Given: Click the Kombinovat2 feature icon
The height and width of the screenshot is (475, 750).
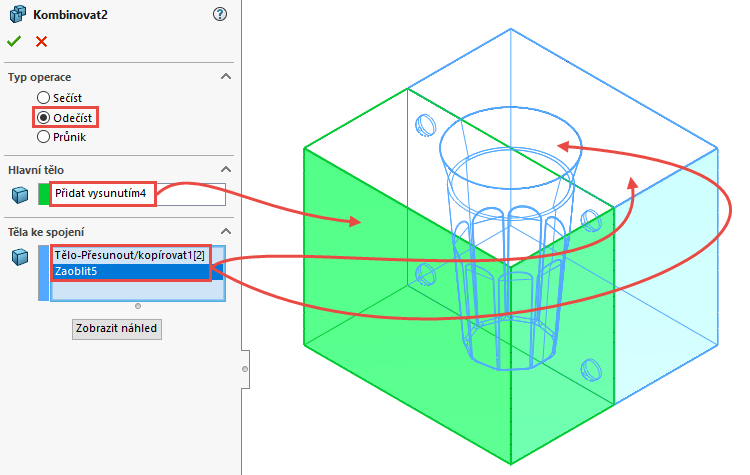Looking at the screenshot, I should 18,14.
